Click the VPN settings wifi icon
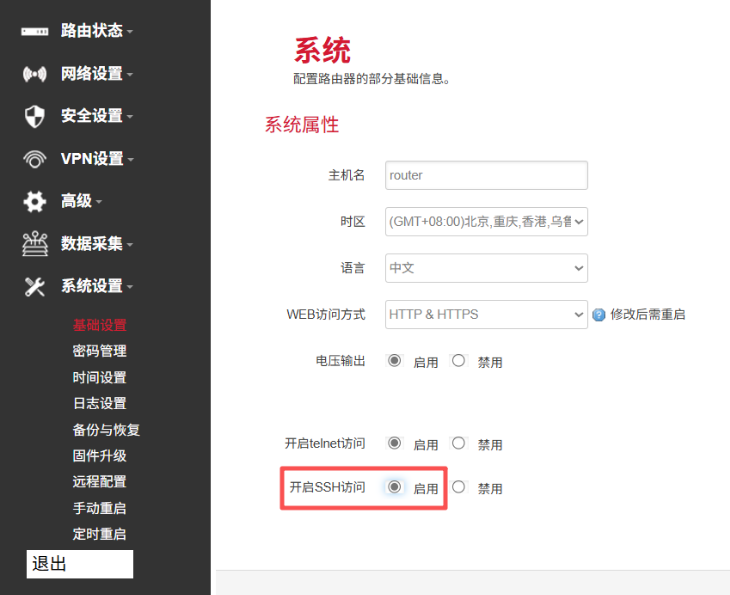Viewport: 730px width, 595px height. point(34,159)
